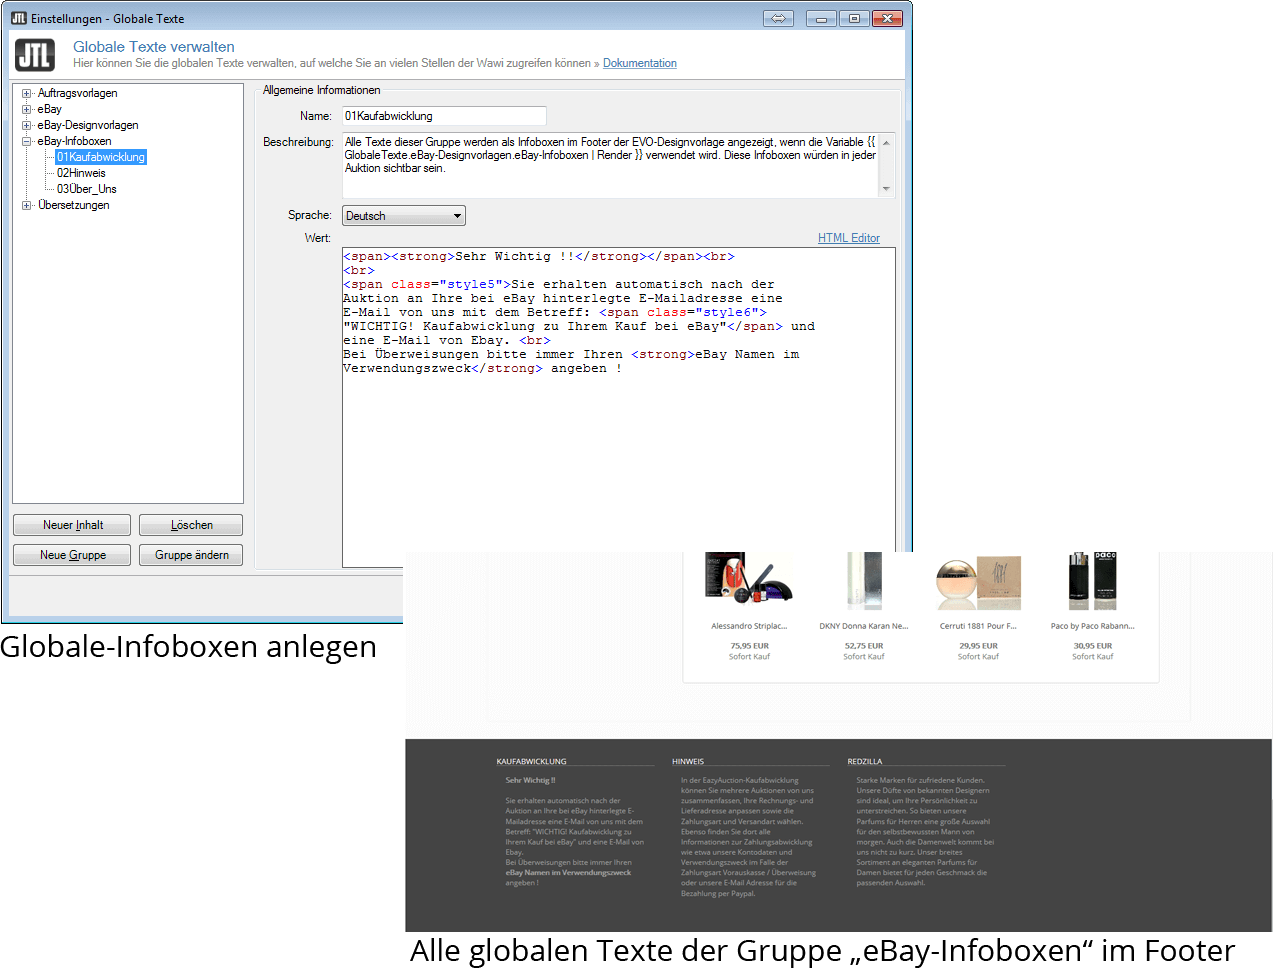Expand the eBay-Designvorlagen tree node
1273x968 pixels.
pyautogui.click(x=27, y=125)
